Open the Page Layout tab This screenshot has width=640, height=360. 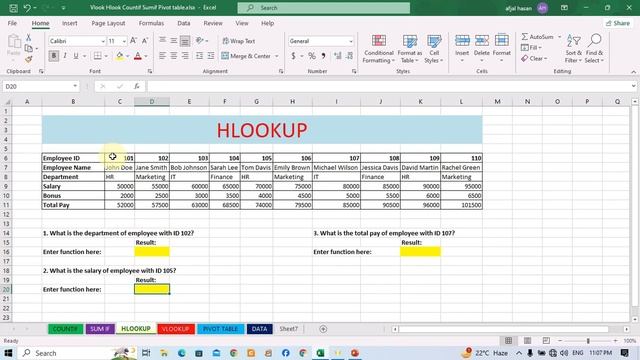click(108, 23)
